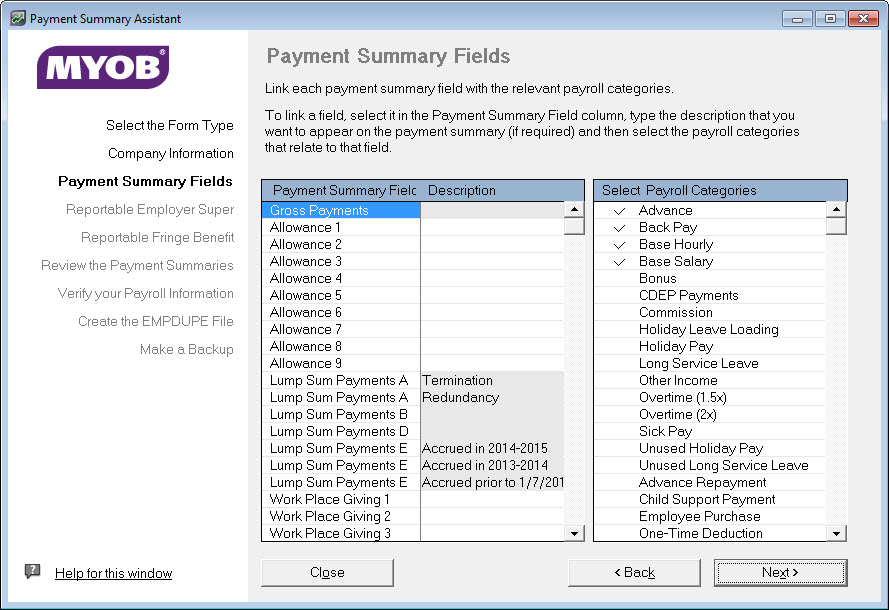Close the assistant with the Close button
Viewport: 889px width, 610px height.
pyautogui.click(x=325, y=572)
